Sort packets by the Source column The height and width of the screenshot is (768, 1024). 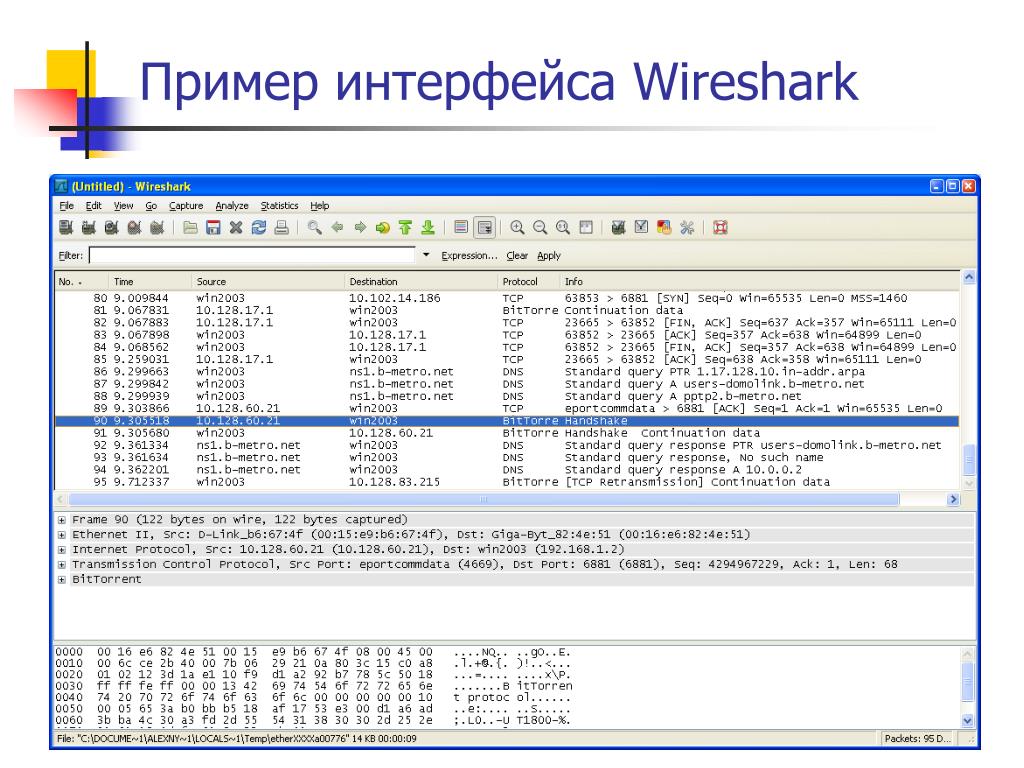pos(268,281)
